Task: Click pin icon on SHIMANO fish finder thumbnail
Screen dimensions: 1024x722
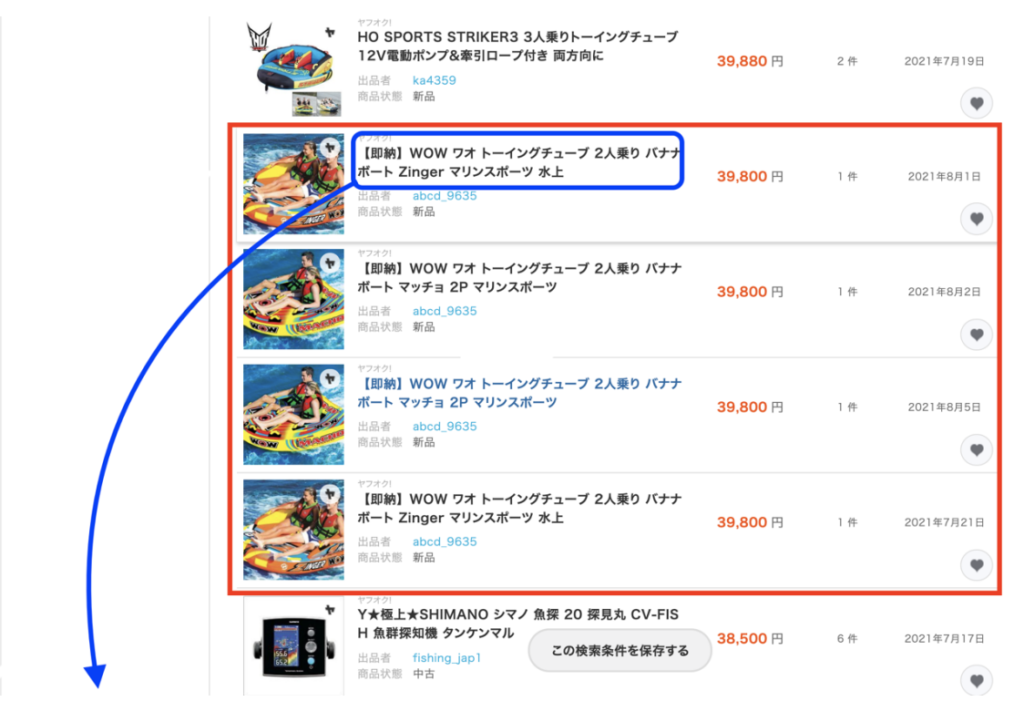Action: (x=330, y=610)
